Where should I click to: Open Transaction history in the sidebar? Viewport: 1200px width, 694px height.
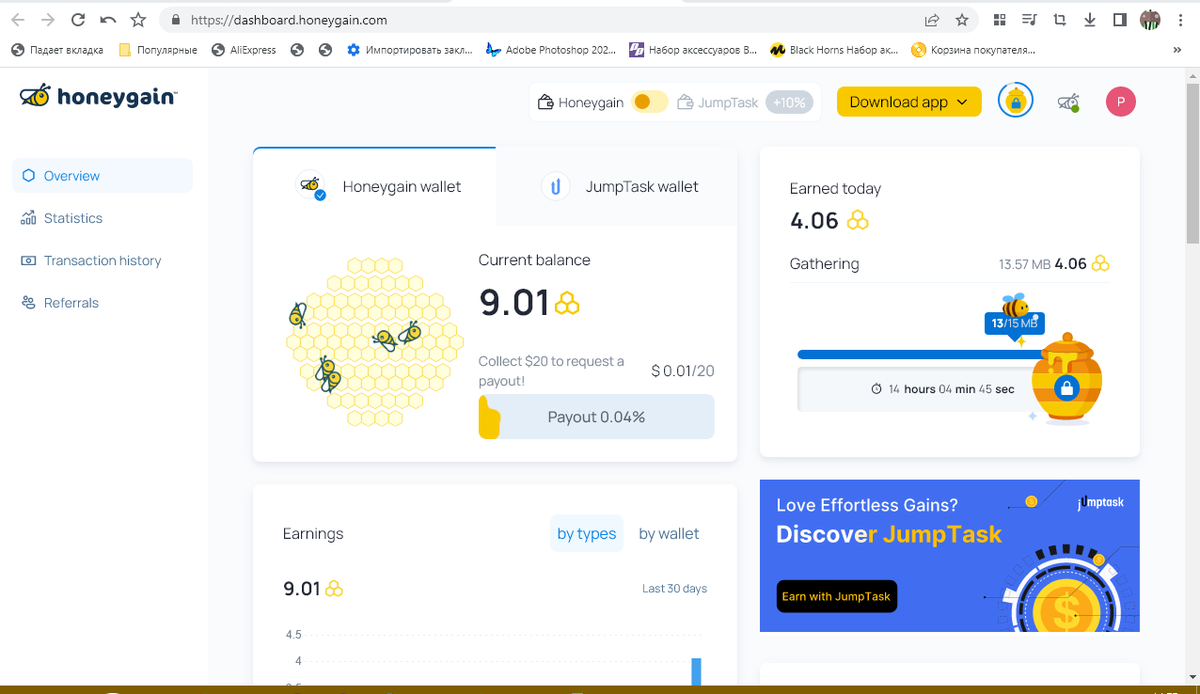(102, 260)
